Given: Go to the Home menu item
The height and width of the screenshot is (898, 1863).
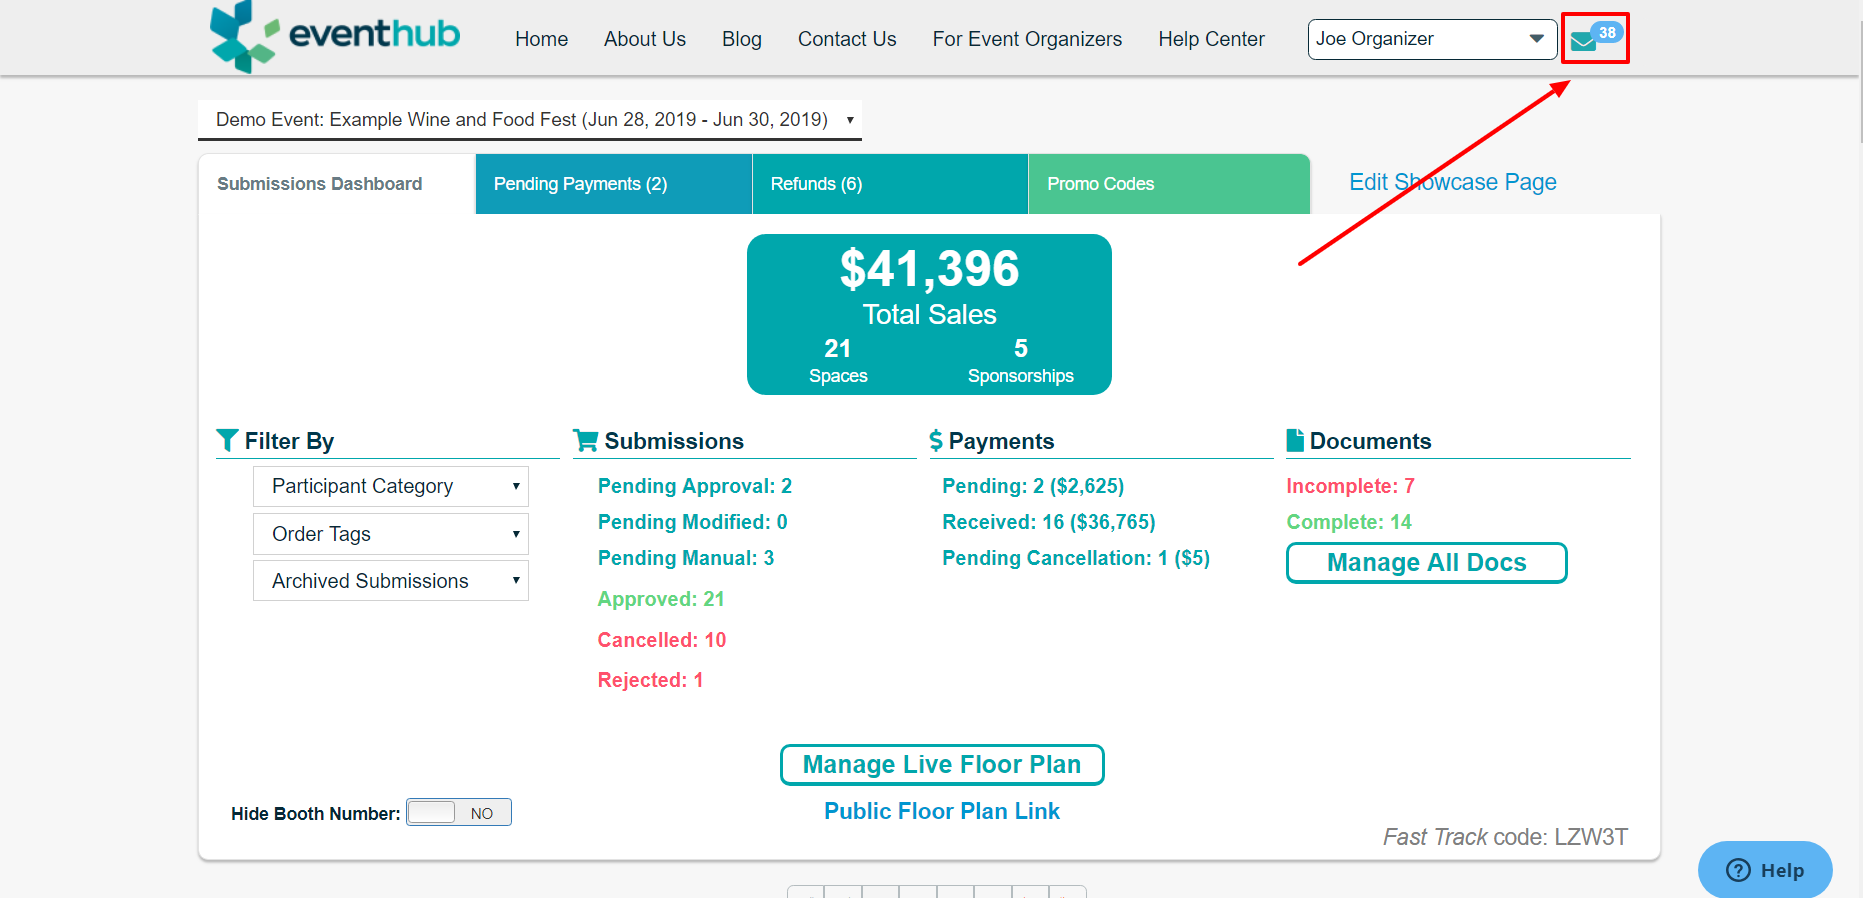Looking at the screenshot, I should (x=542, y=39).
